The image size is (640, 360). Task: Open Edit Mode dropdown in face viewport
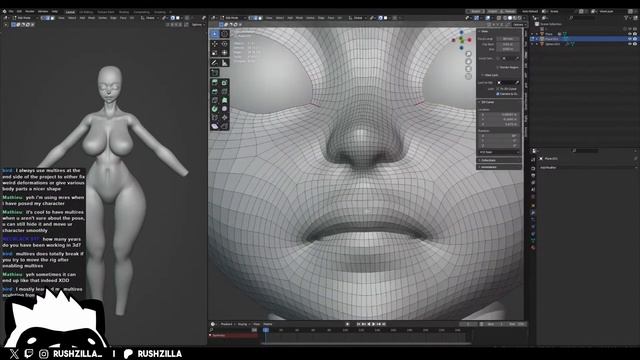(x=233, y=18)
